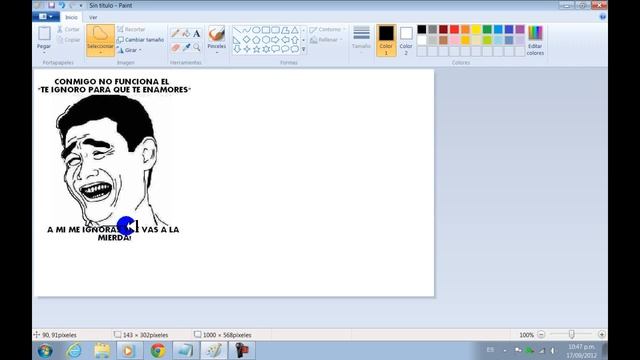The height and width of the screenshot is (360, 640).
Task: Pick the Rectangle shape
Action: click(266, 30)
